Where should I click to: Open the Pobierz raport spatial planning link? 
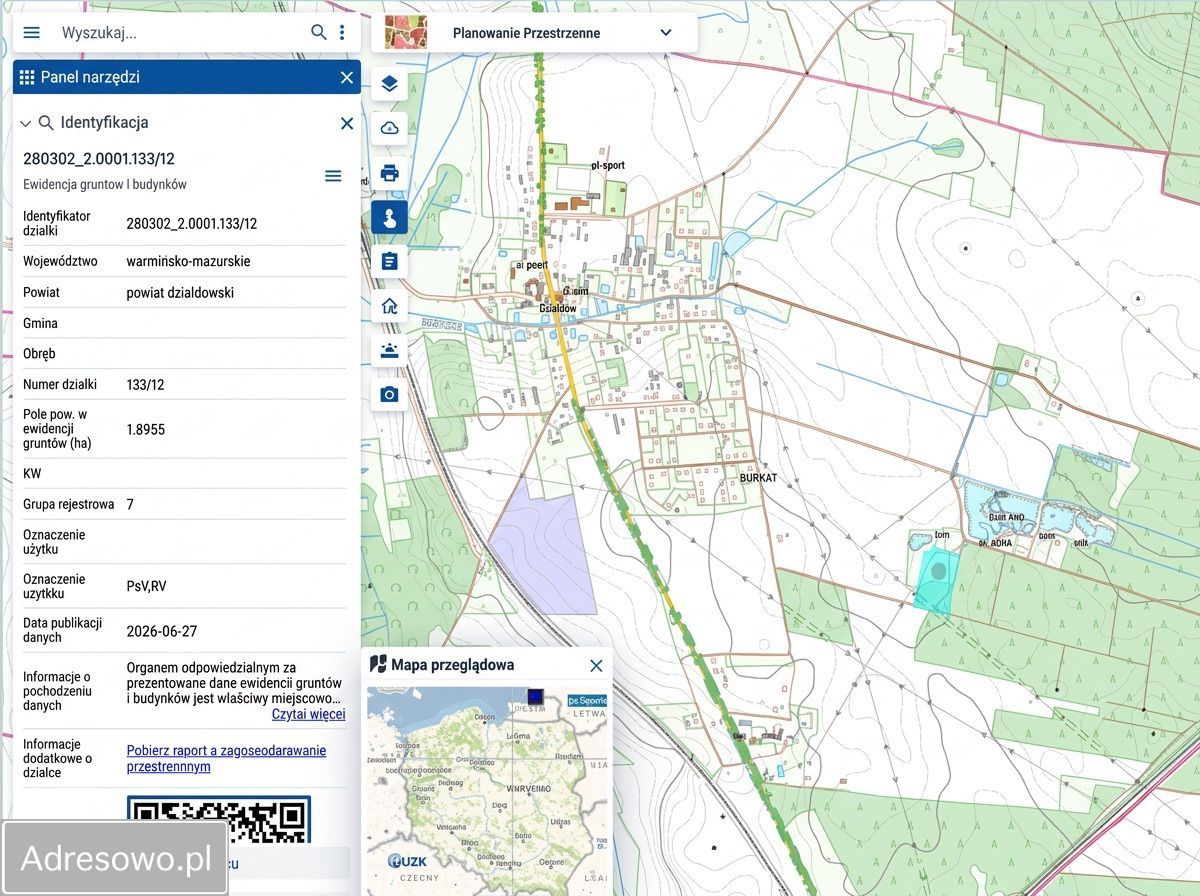tap(226, 758)
